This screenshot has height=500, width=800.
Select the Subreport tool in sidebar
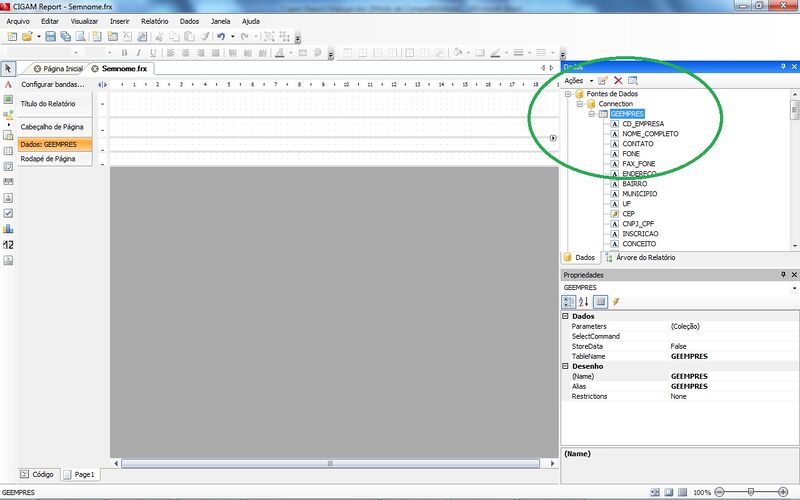[8, 135]
